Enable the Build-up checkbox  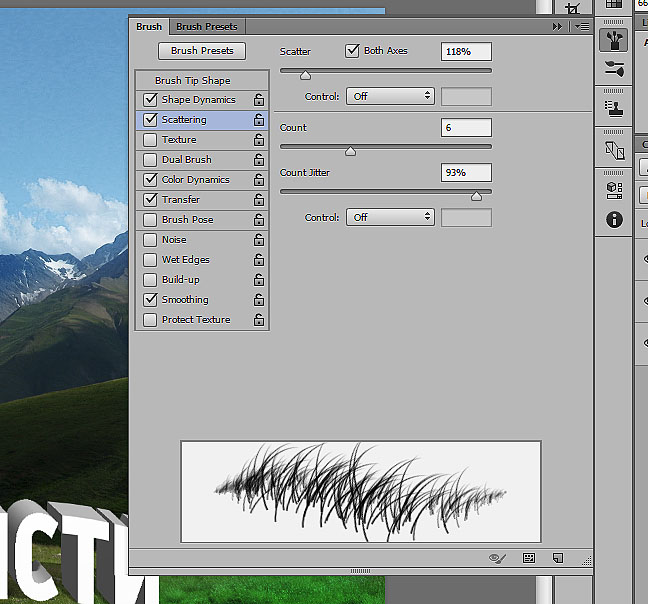[x=150, y=280]
